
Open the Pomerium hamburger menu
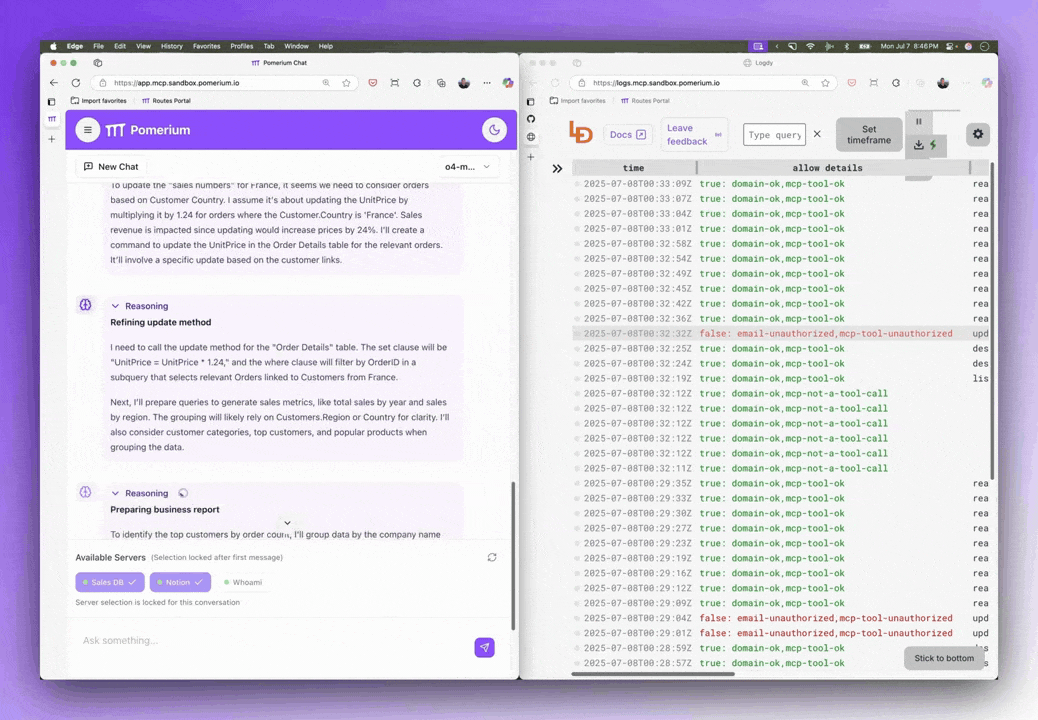(x=87, y=130)
